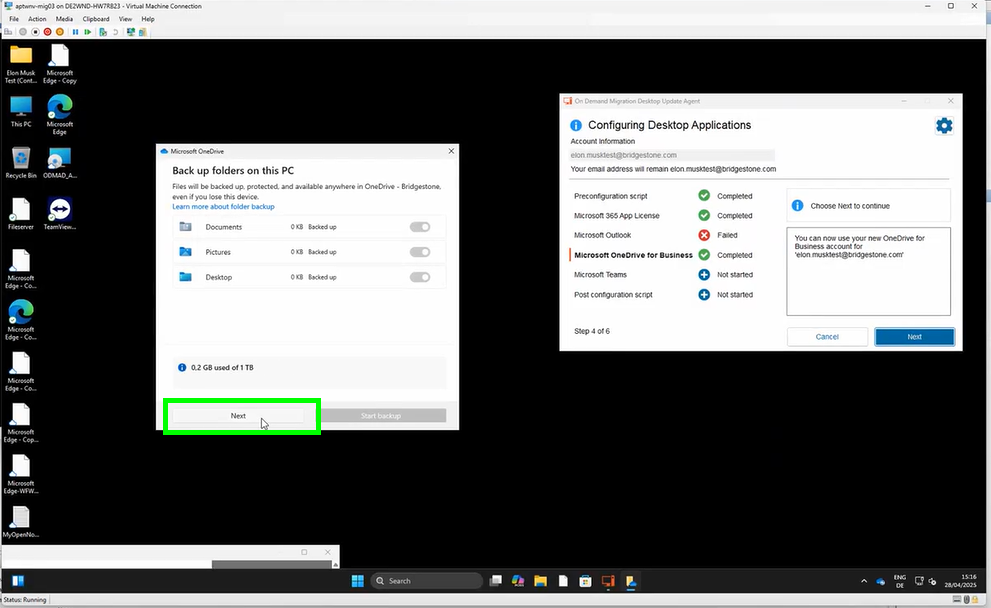Screen dimensions: 991x608
Task: Click the ENG DE language indicator
Action: click(899, 581)
